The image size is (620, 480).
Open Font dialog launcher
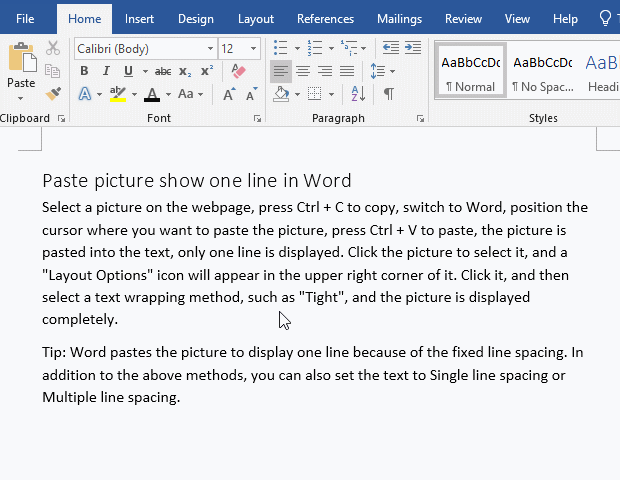tap(257, 118)
